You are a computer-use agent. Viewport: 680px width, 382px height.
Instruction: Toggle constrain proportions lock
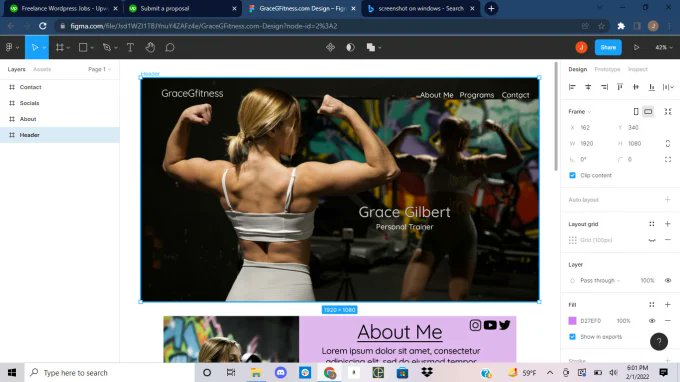(668, 144)
